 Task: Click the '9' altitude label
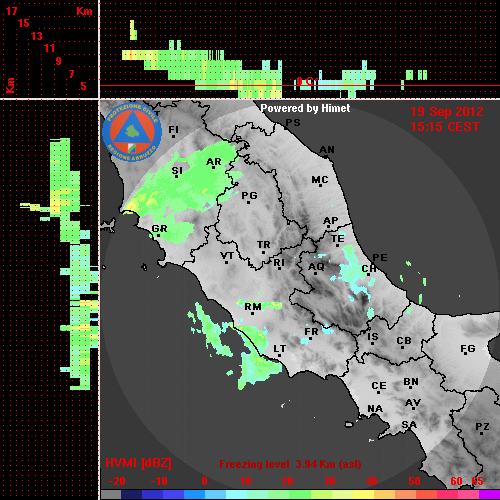point(59,61)
